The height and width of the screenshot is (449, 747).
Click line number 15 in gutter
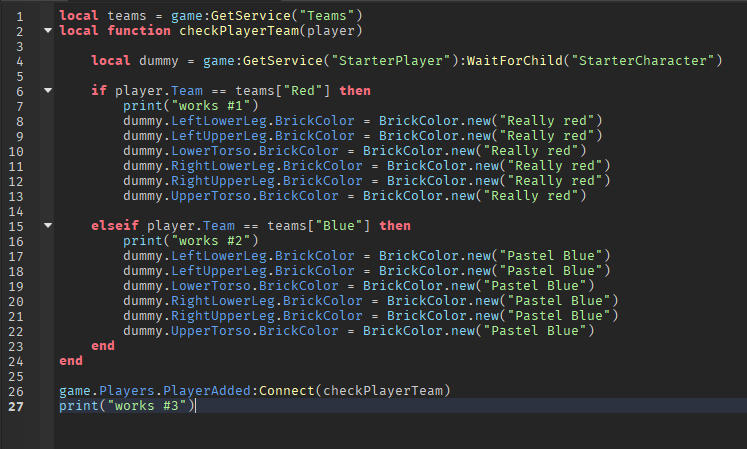[x=16, y=226]
